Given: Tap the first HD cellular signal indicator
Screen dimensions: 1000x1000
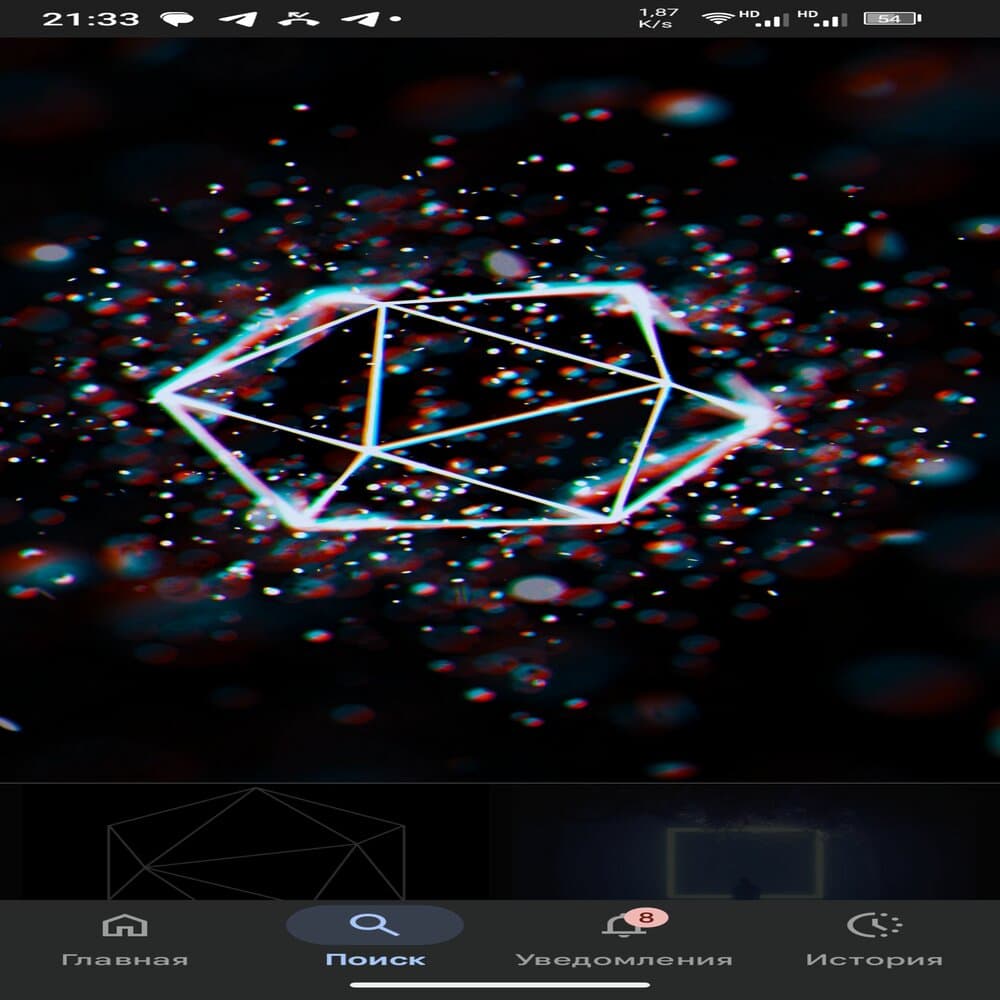Looking at the screenshot, I should [x=762, y=18].
